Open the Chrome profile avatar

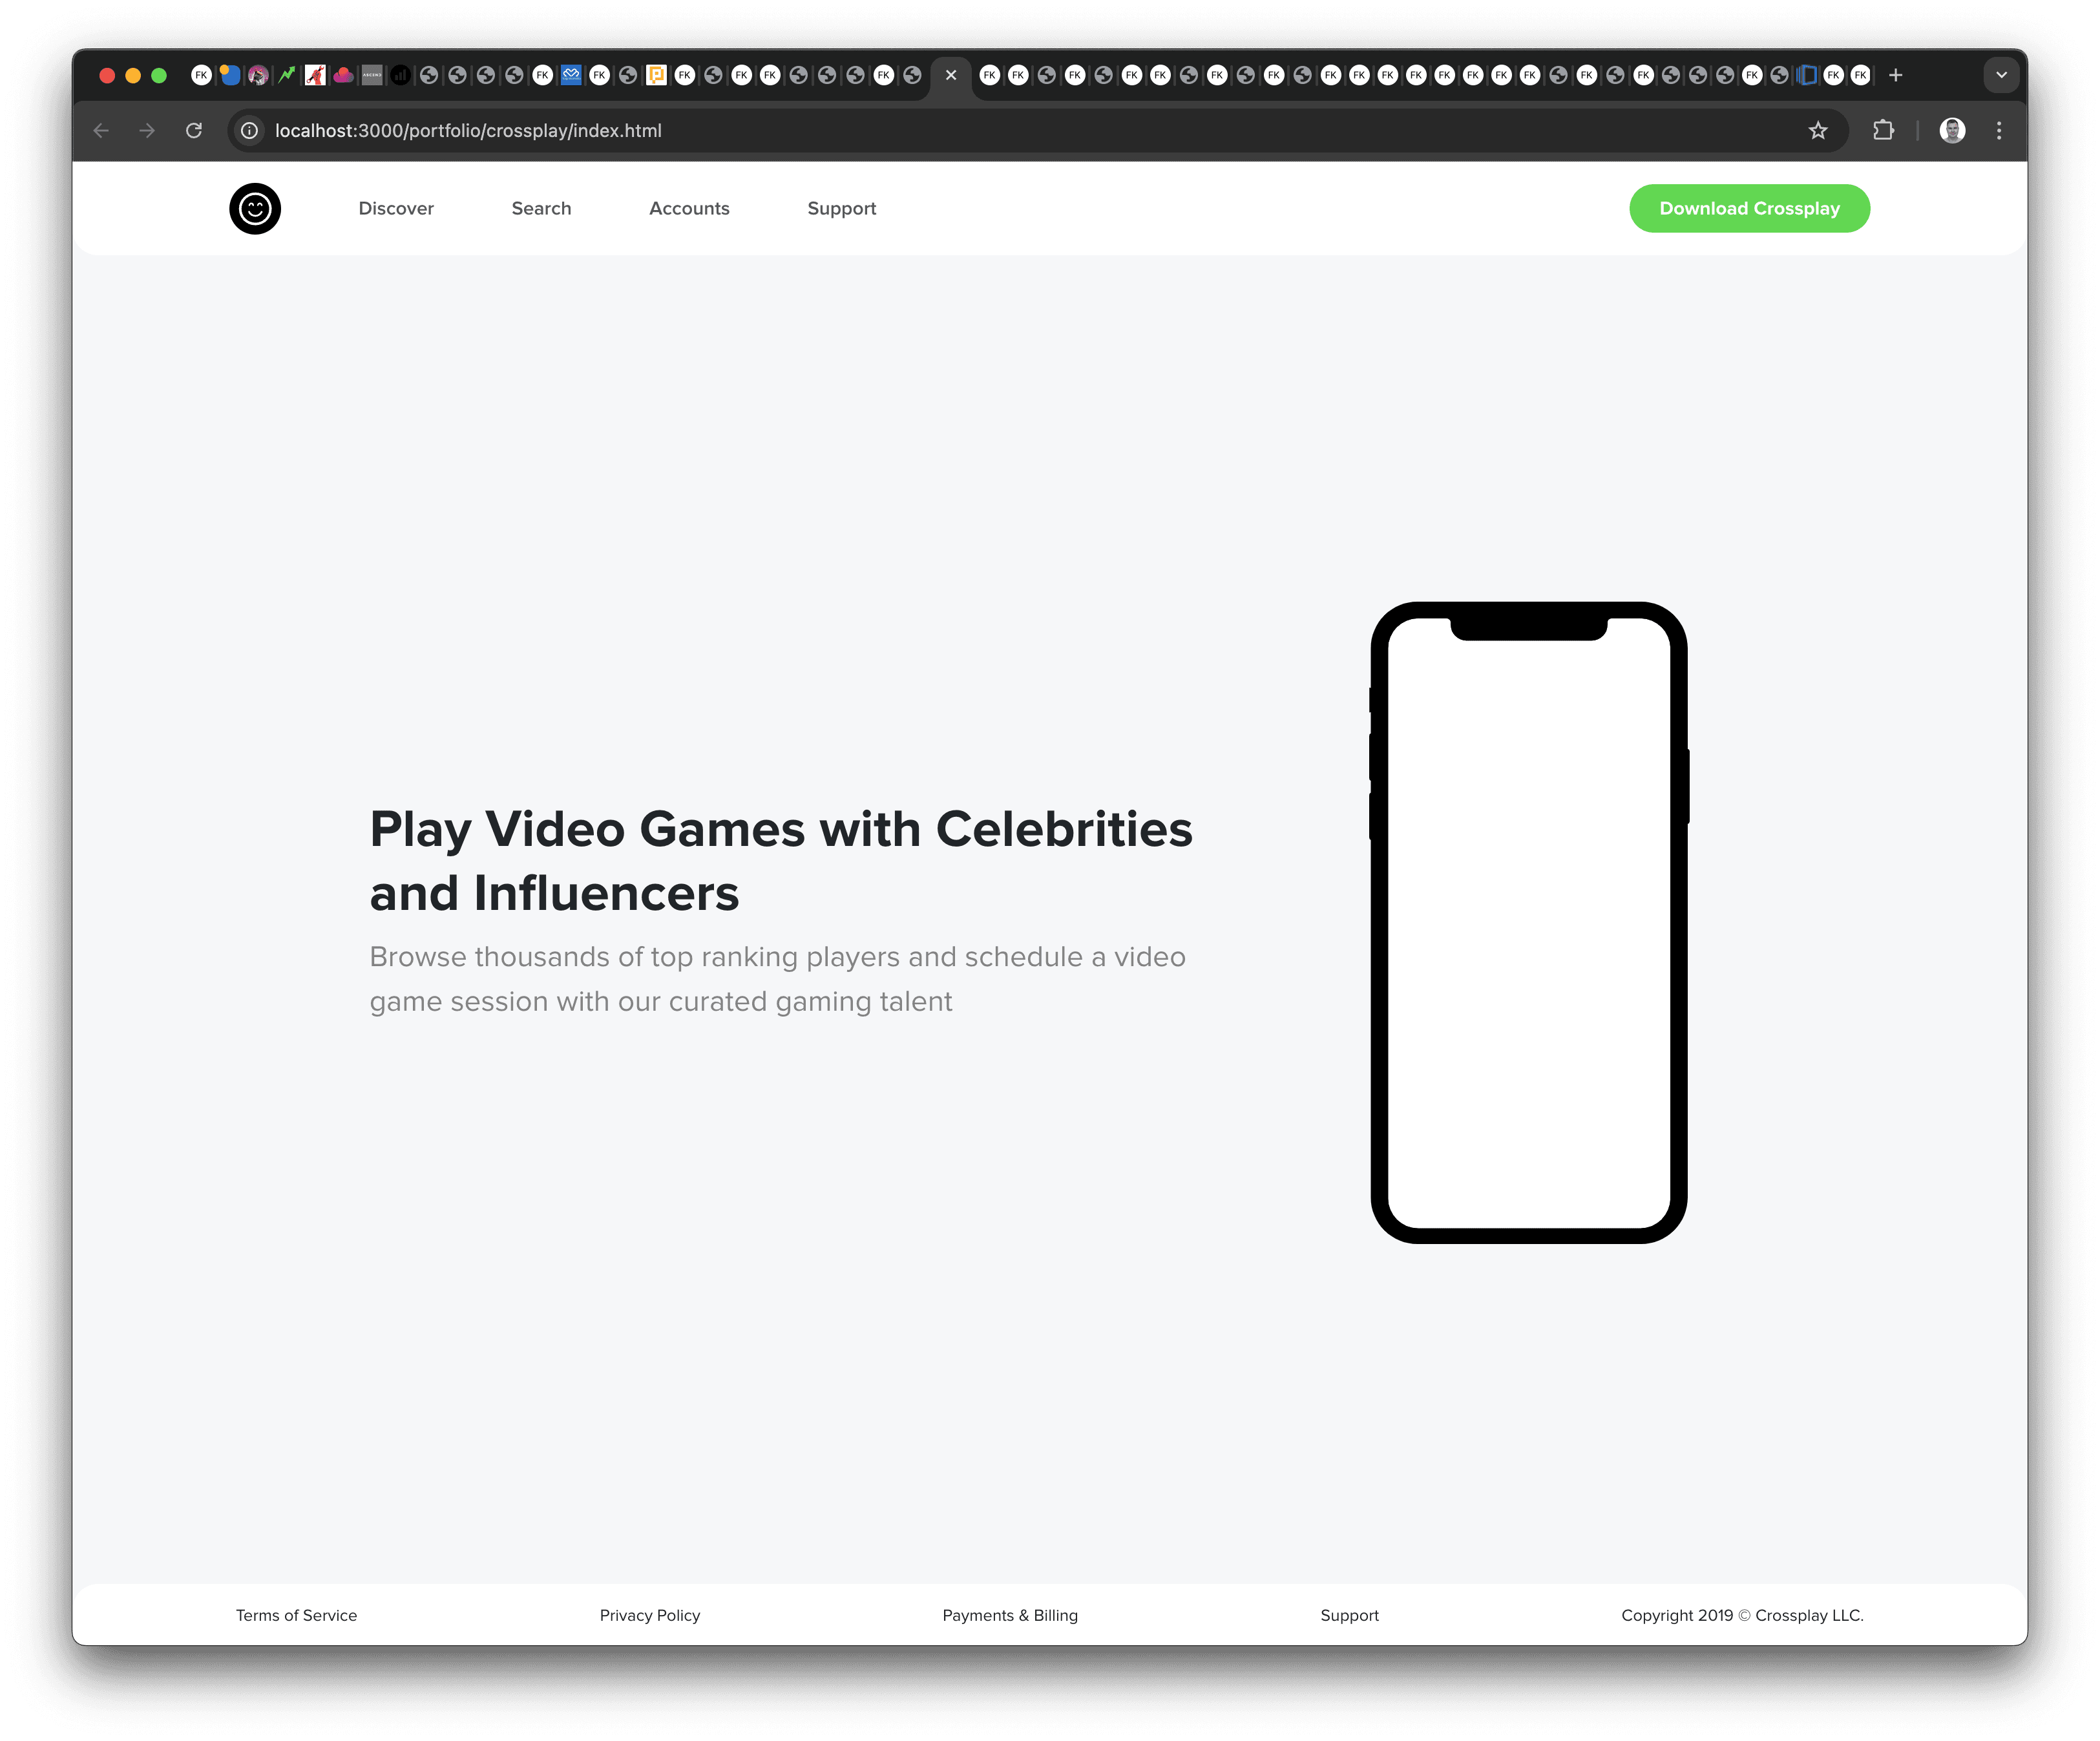pos(1952,131)
